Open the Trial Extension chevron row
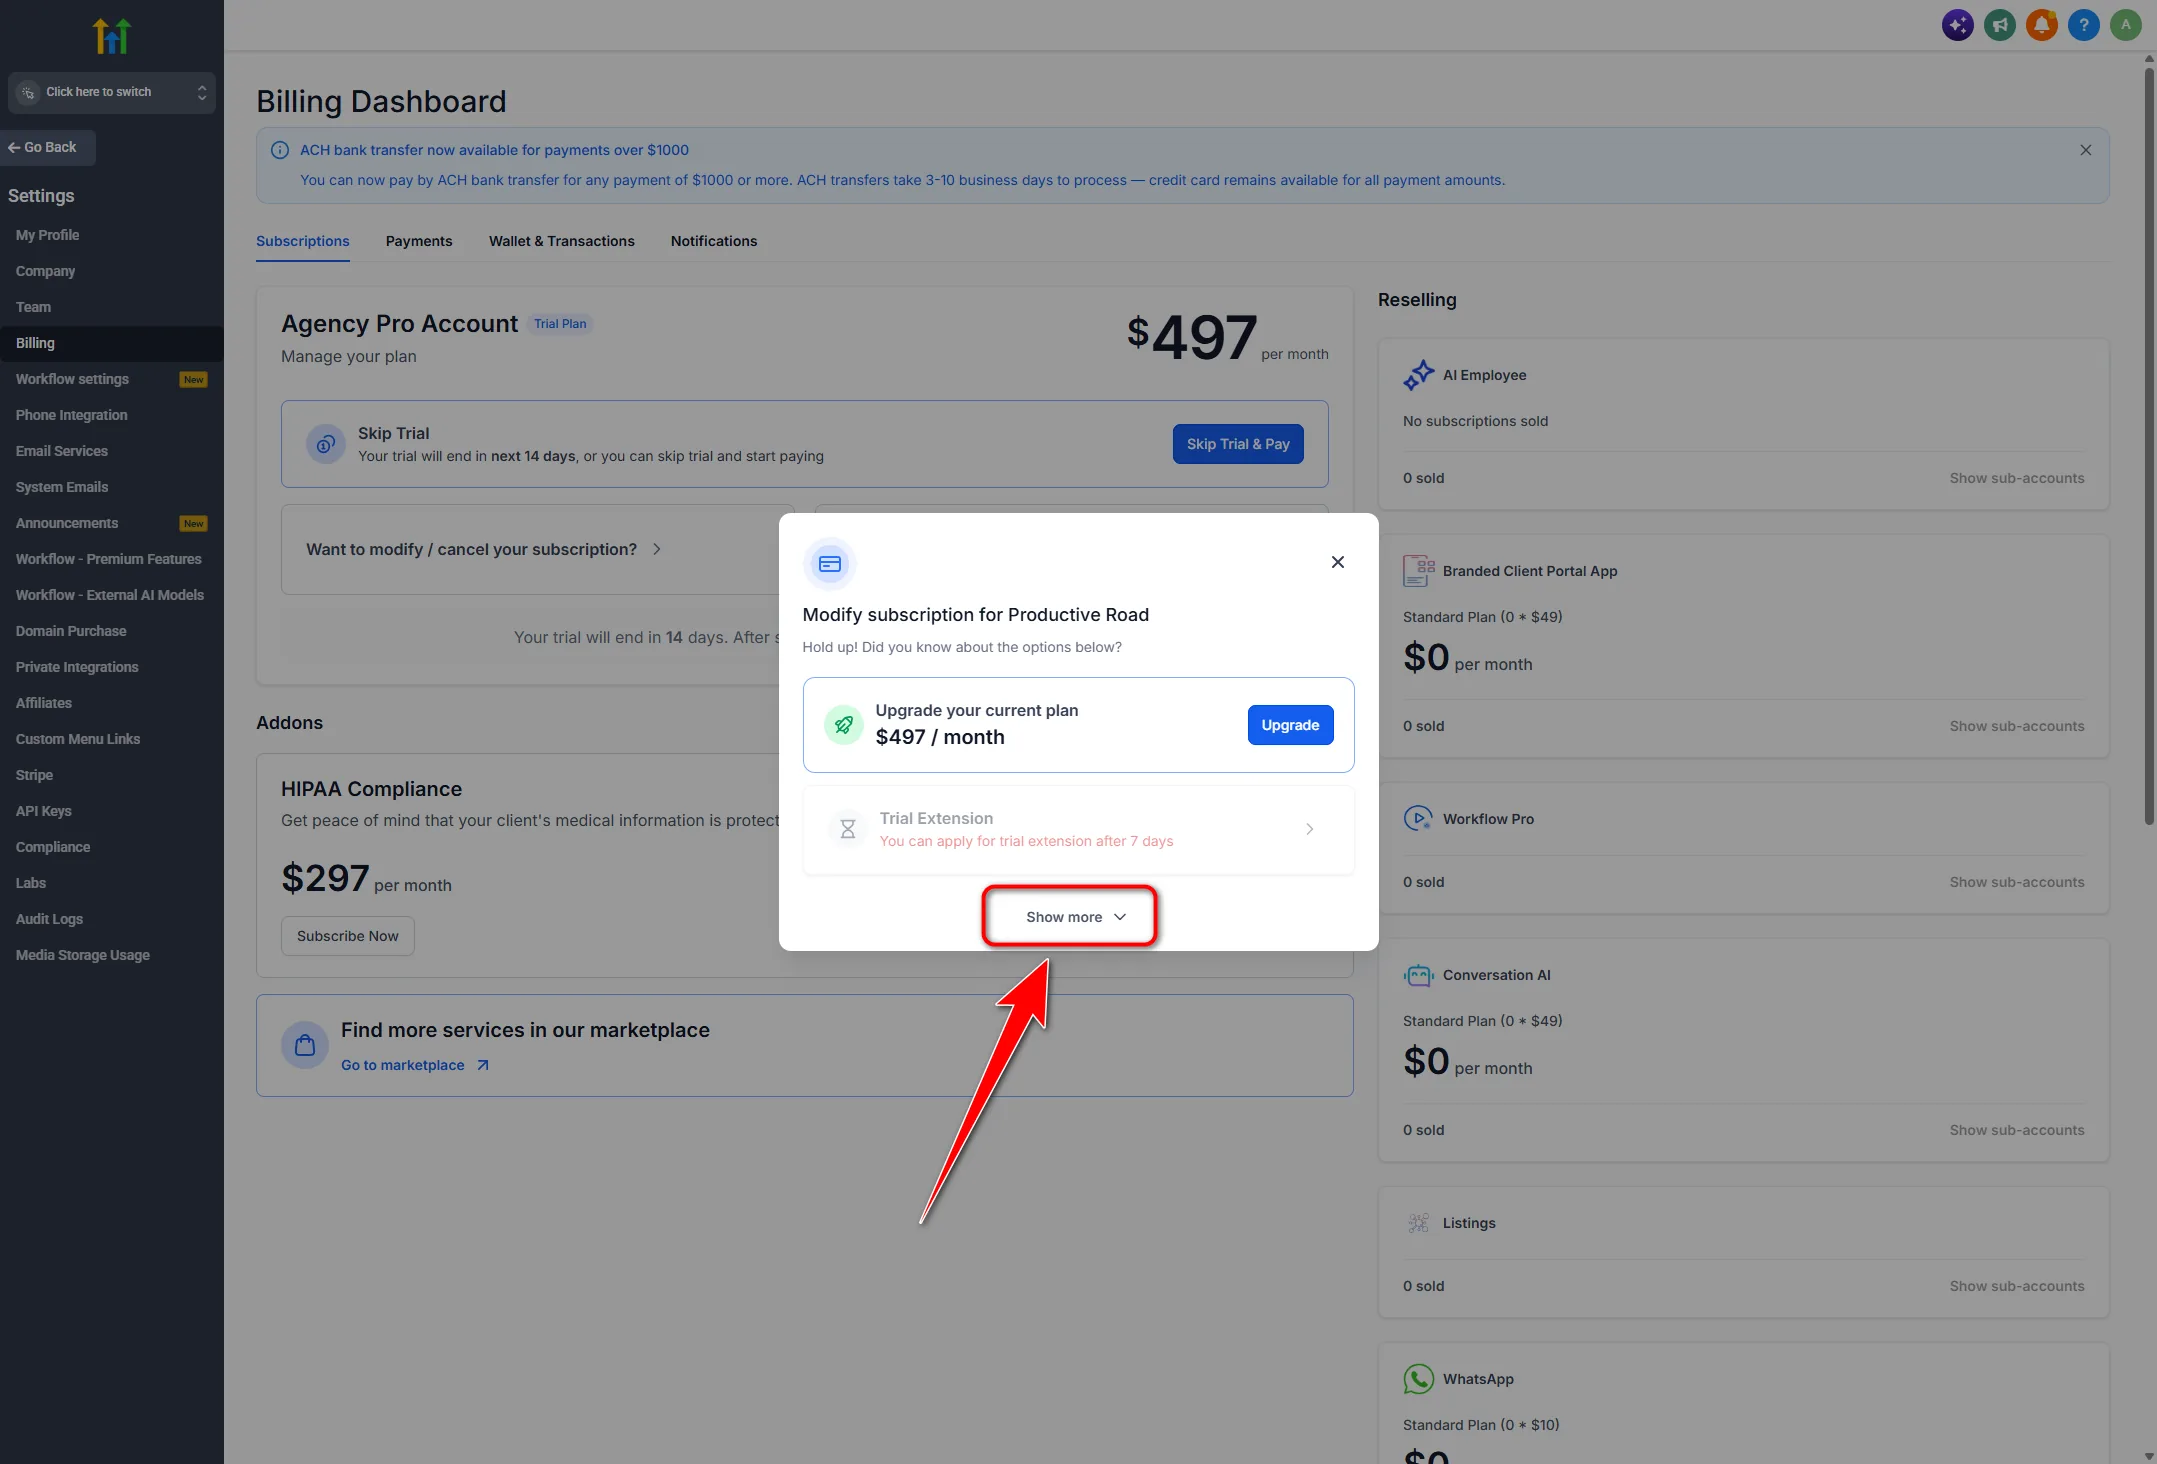 tap(1078, 829)
